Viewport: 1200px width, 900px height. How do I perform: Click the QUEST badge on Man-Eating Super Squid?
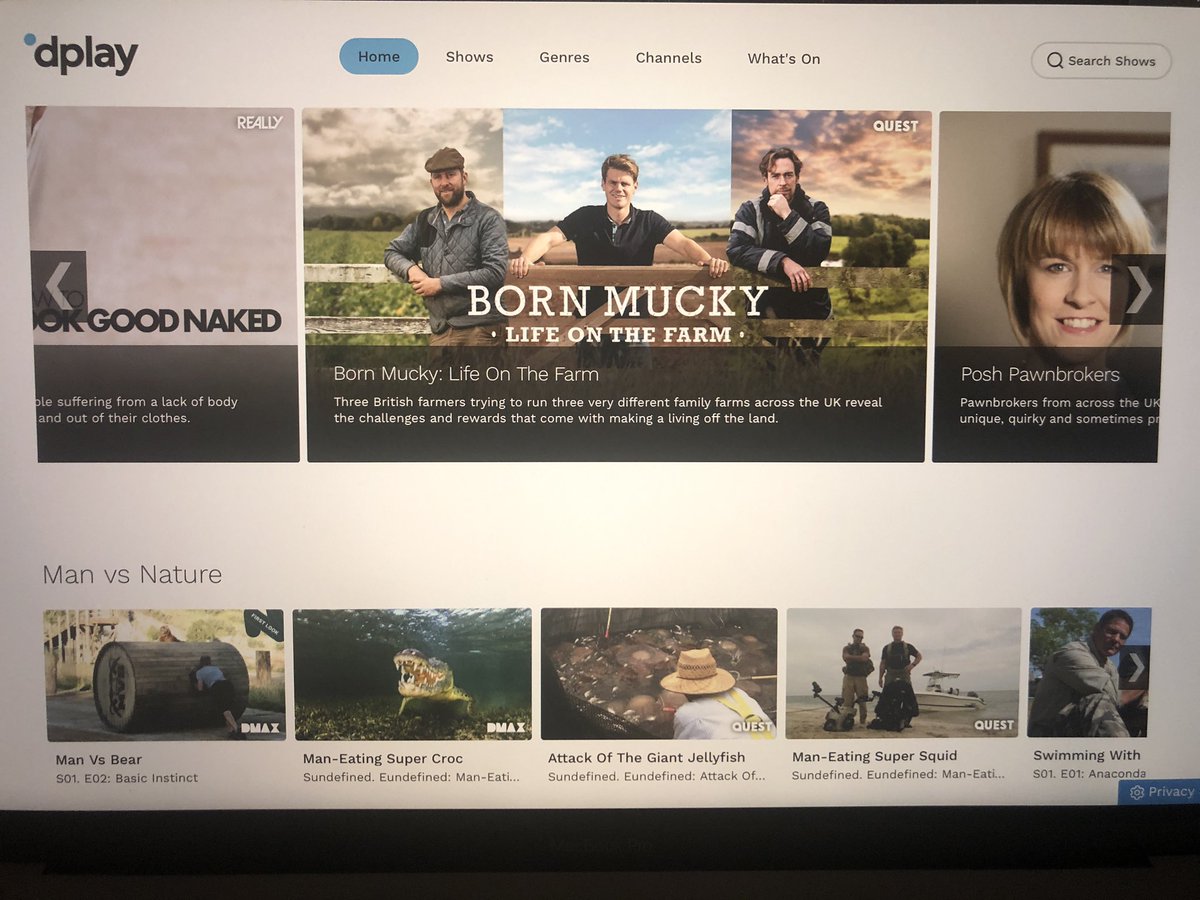tap(995, 723)
